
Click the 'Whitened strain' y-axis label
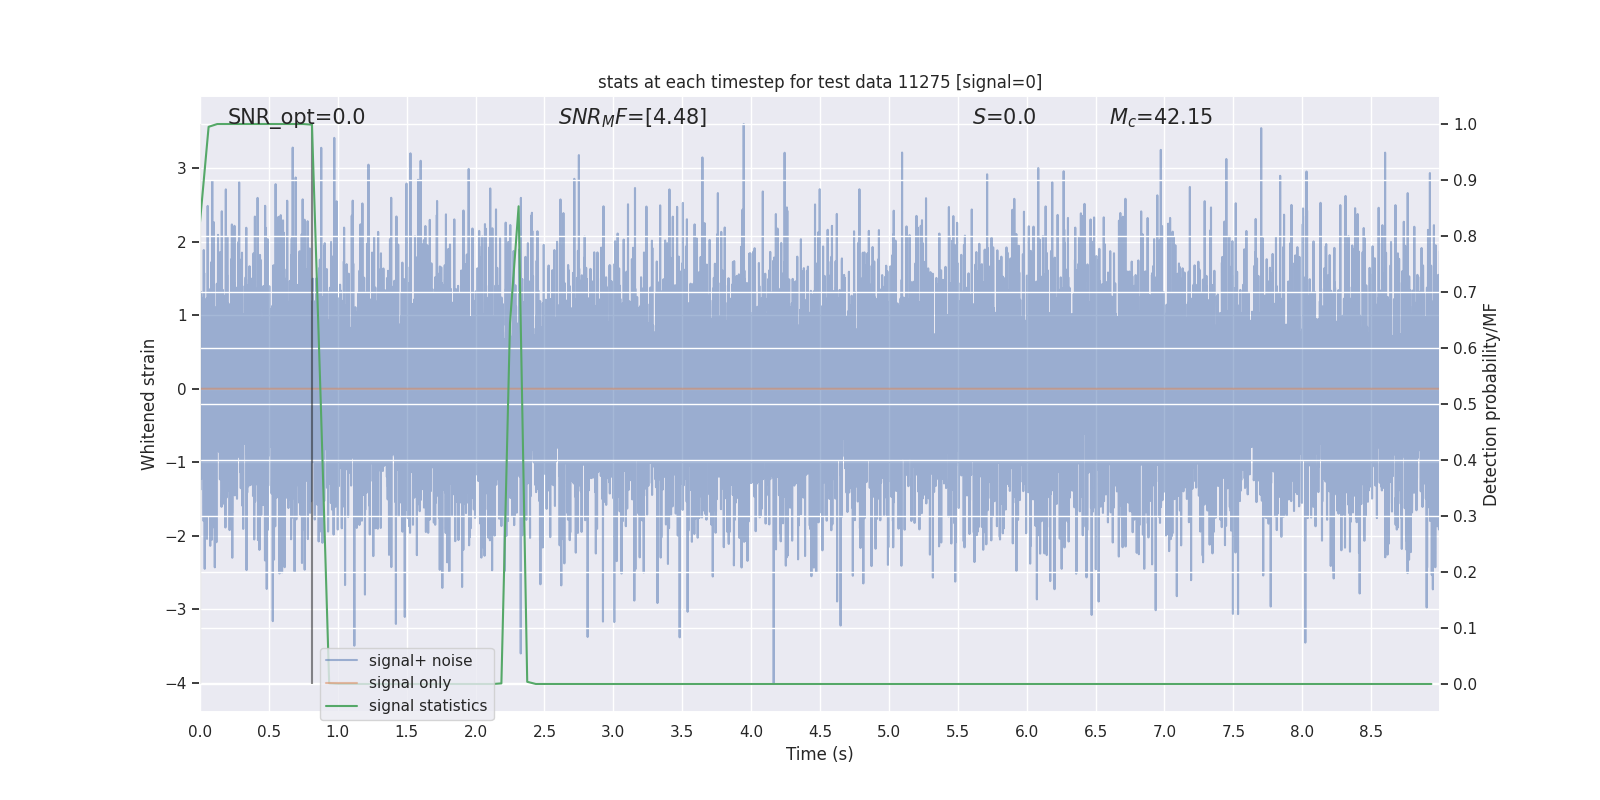149,404
